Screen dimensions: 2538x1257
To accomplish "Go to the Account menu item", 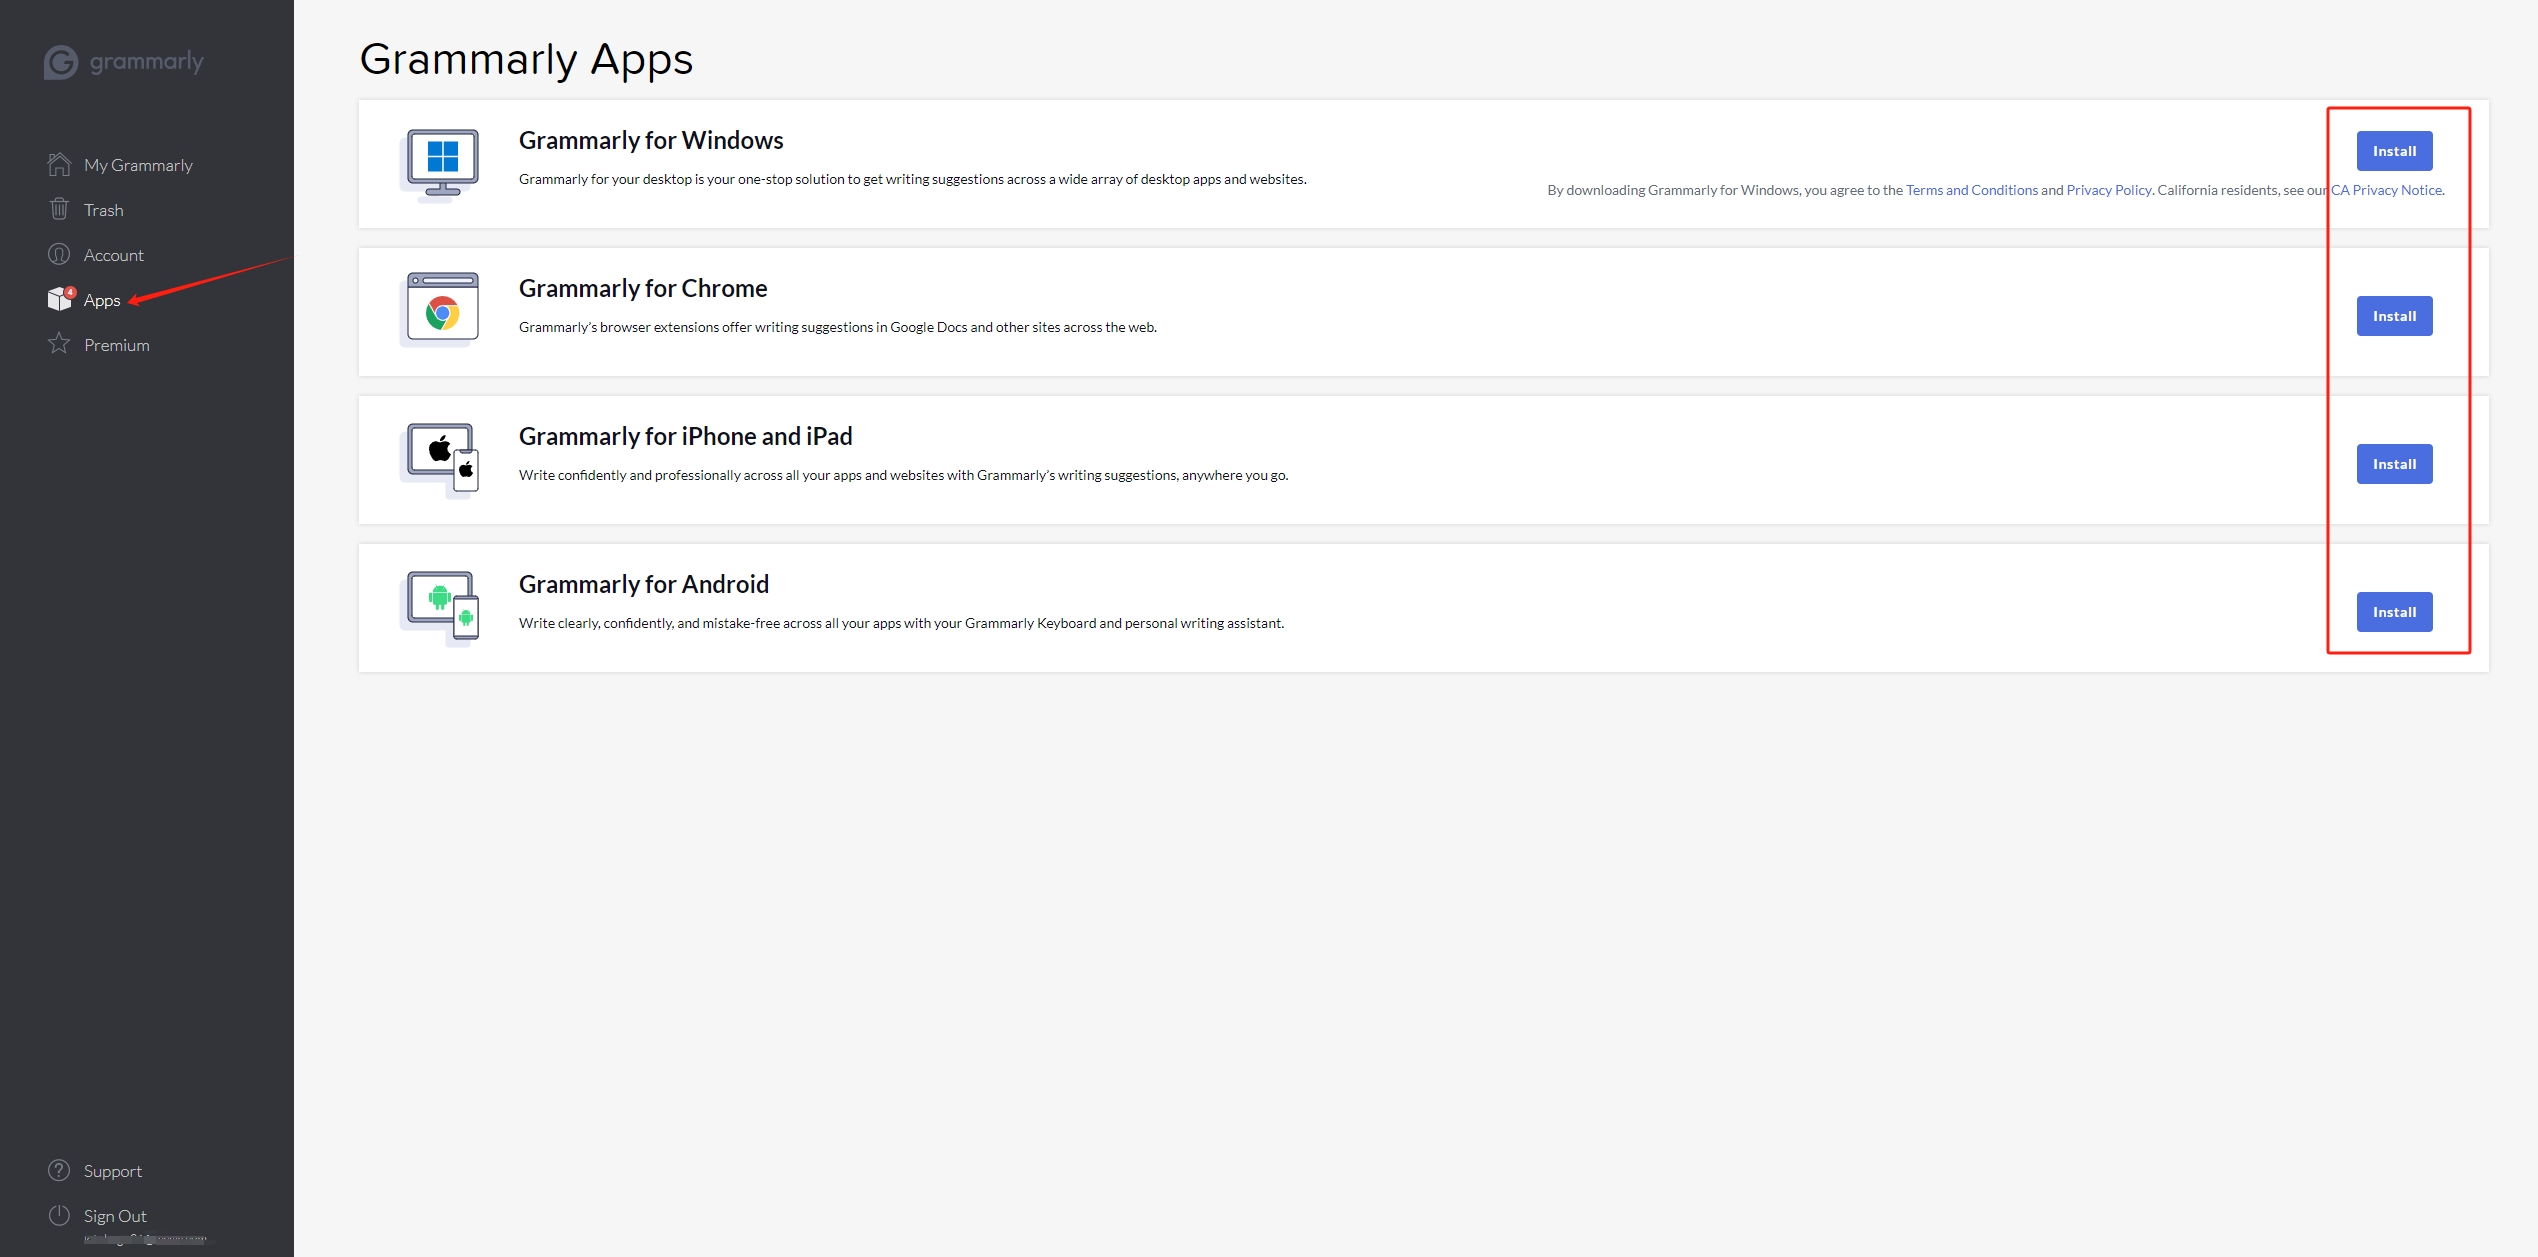I will point(114,255).
